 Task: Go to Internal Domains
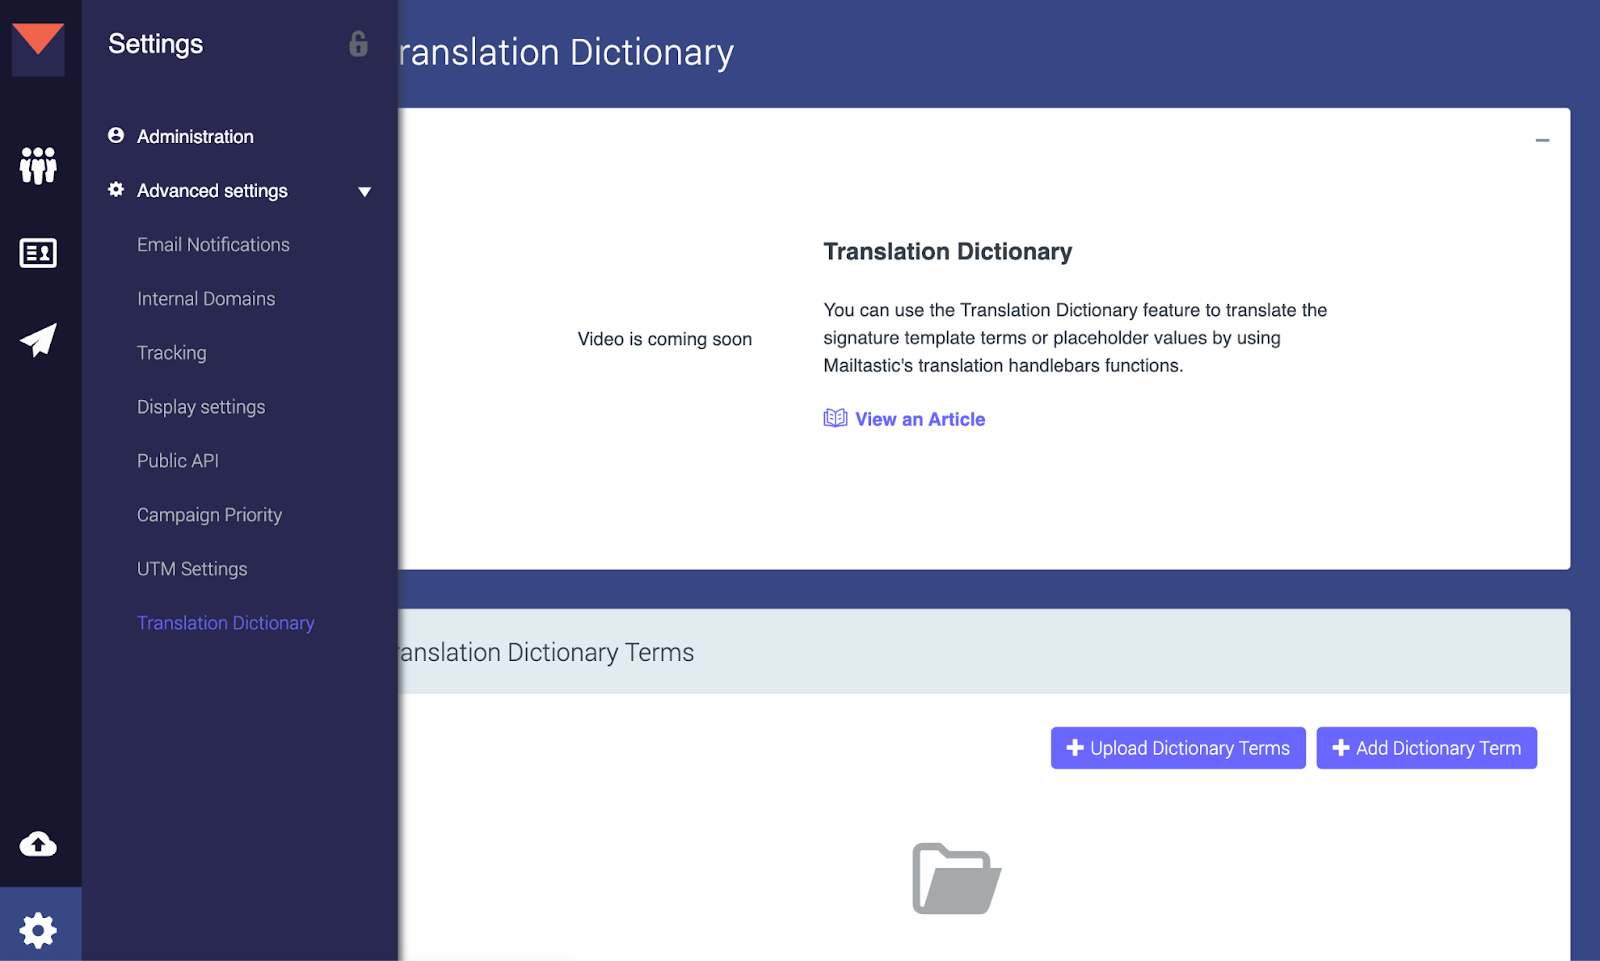[206, 298]
